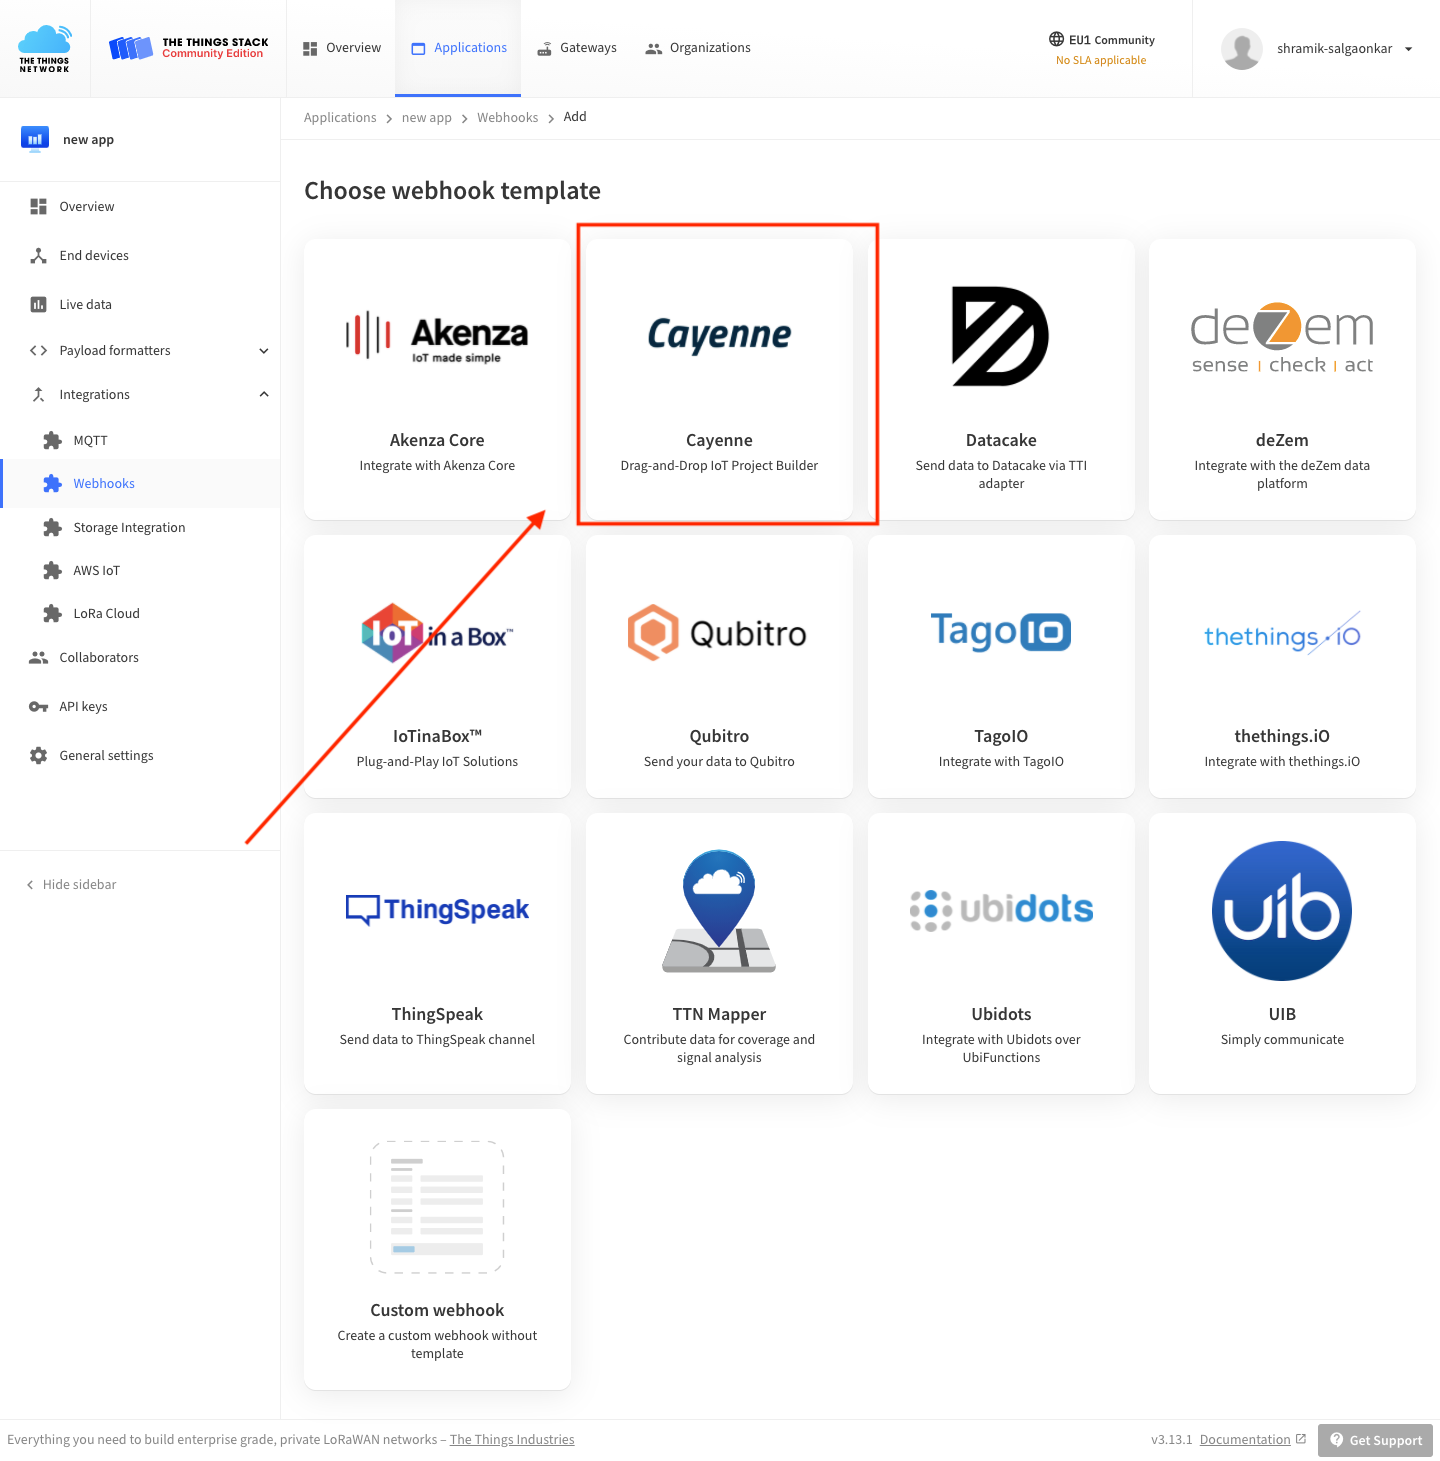
Task: Click the Qubitro logo
Action: tap(718, 633)
